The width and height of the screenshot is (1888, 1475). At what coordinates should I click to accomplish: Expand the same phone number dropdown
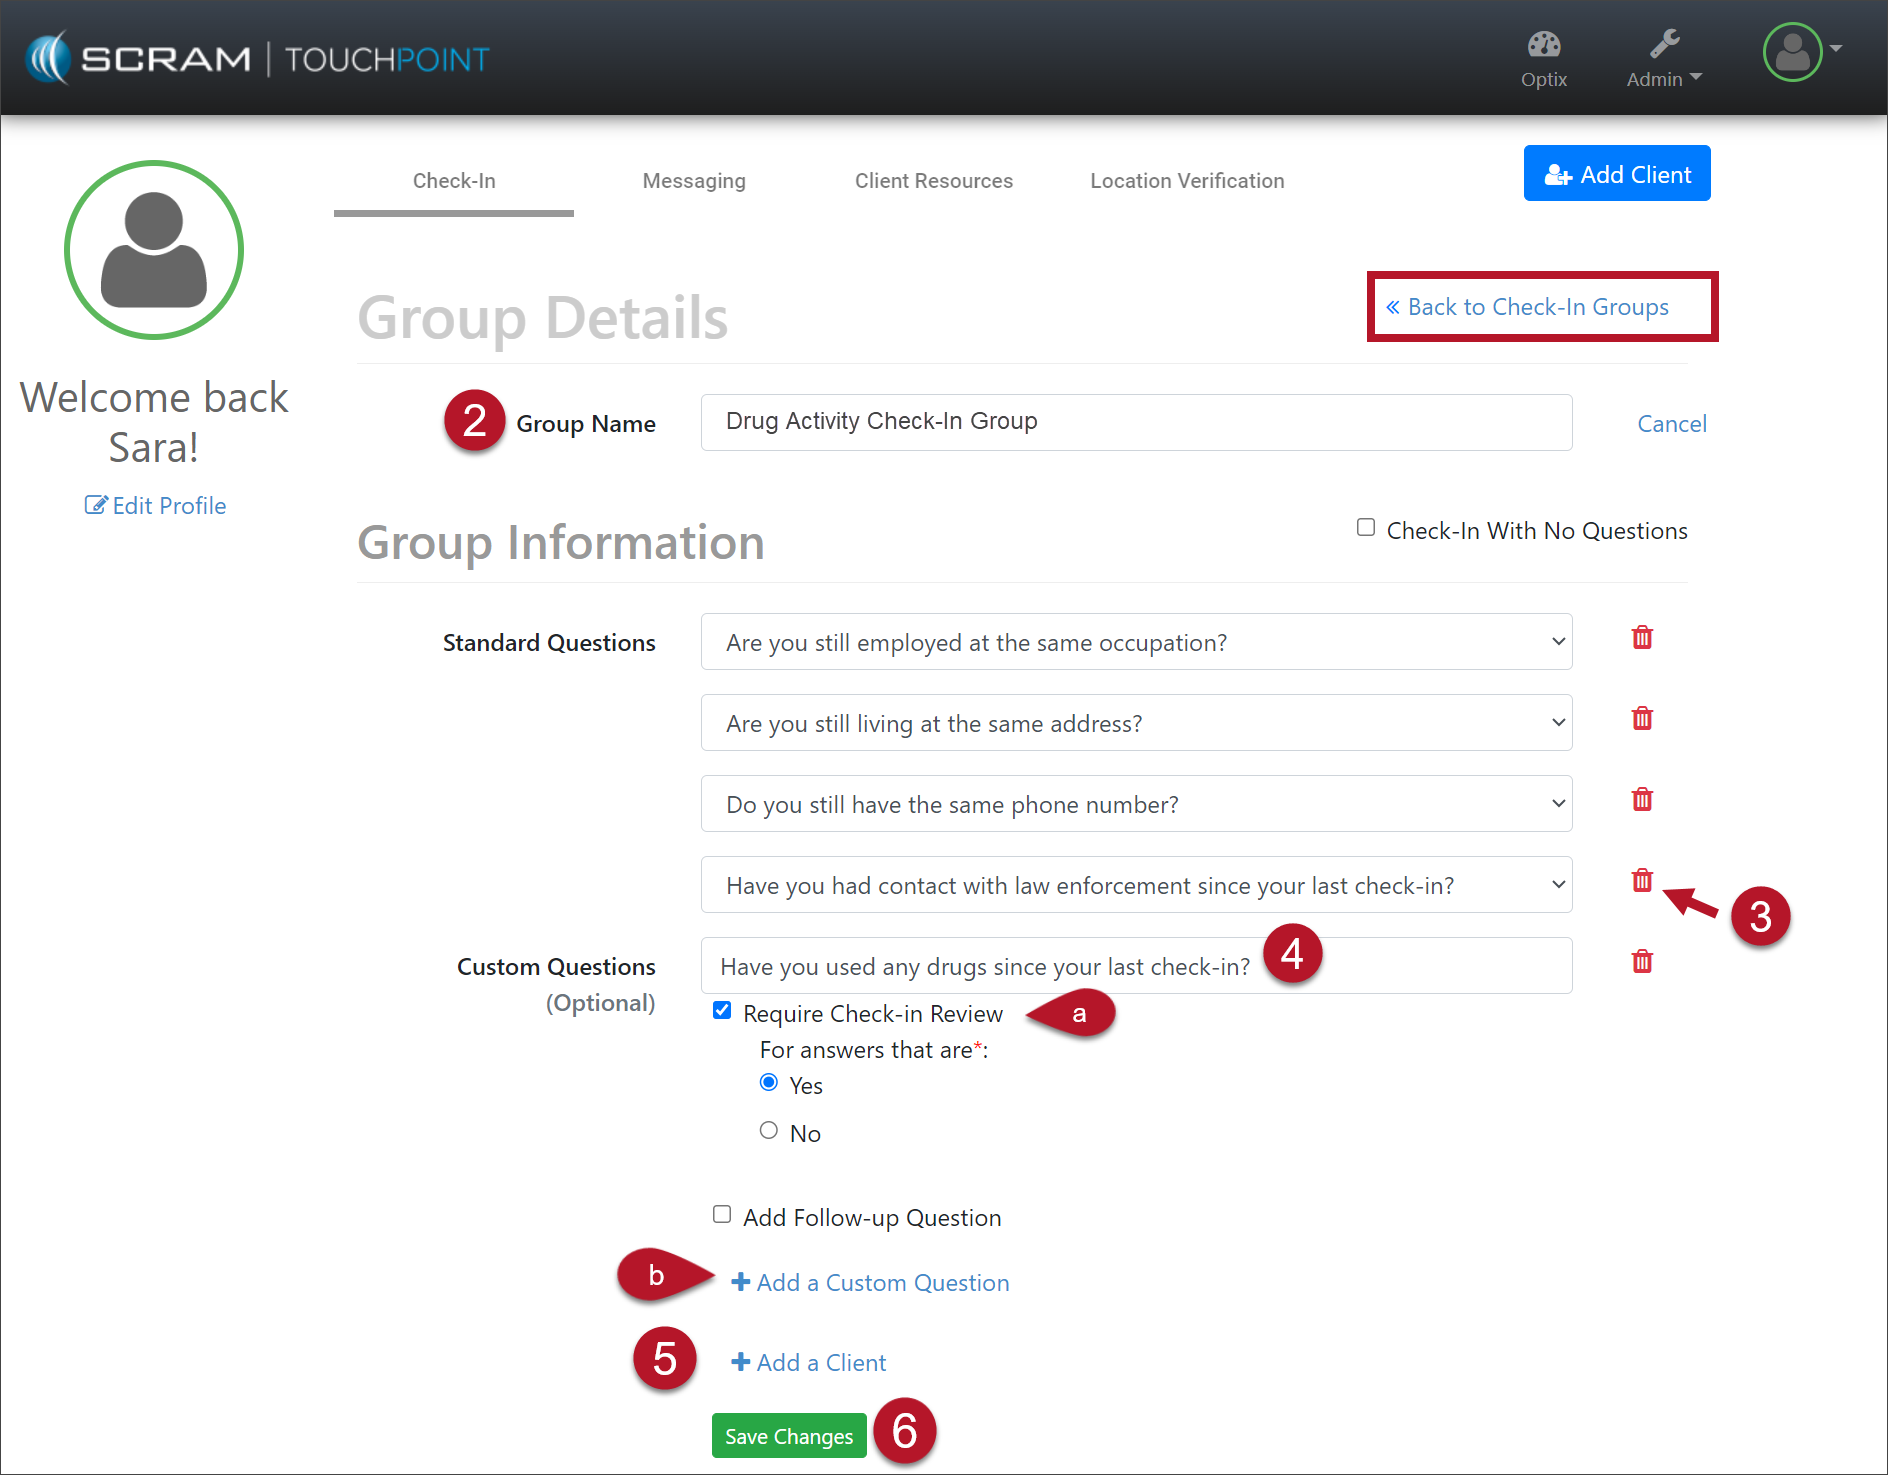point(1136,804)
